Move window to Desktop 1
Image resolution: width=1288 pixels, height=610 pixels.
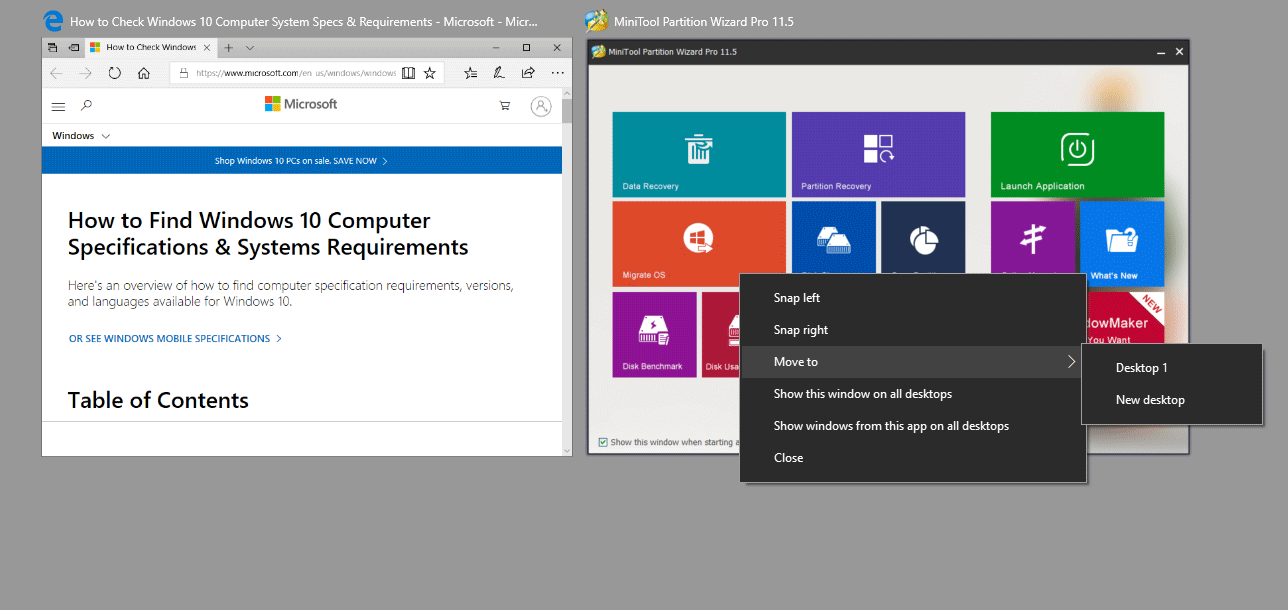[x=1172, y=368]
